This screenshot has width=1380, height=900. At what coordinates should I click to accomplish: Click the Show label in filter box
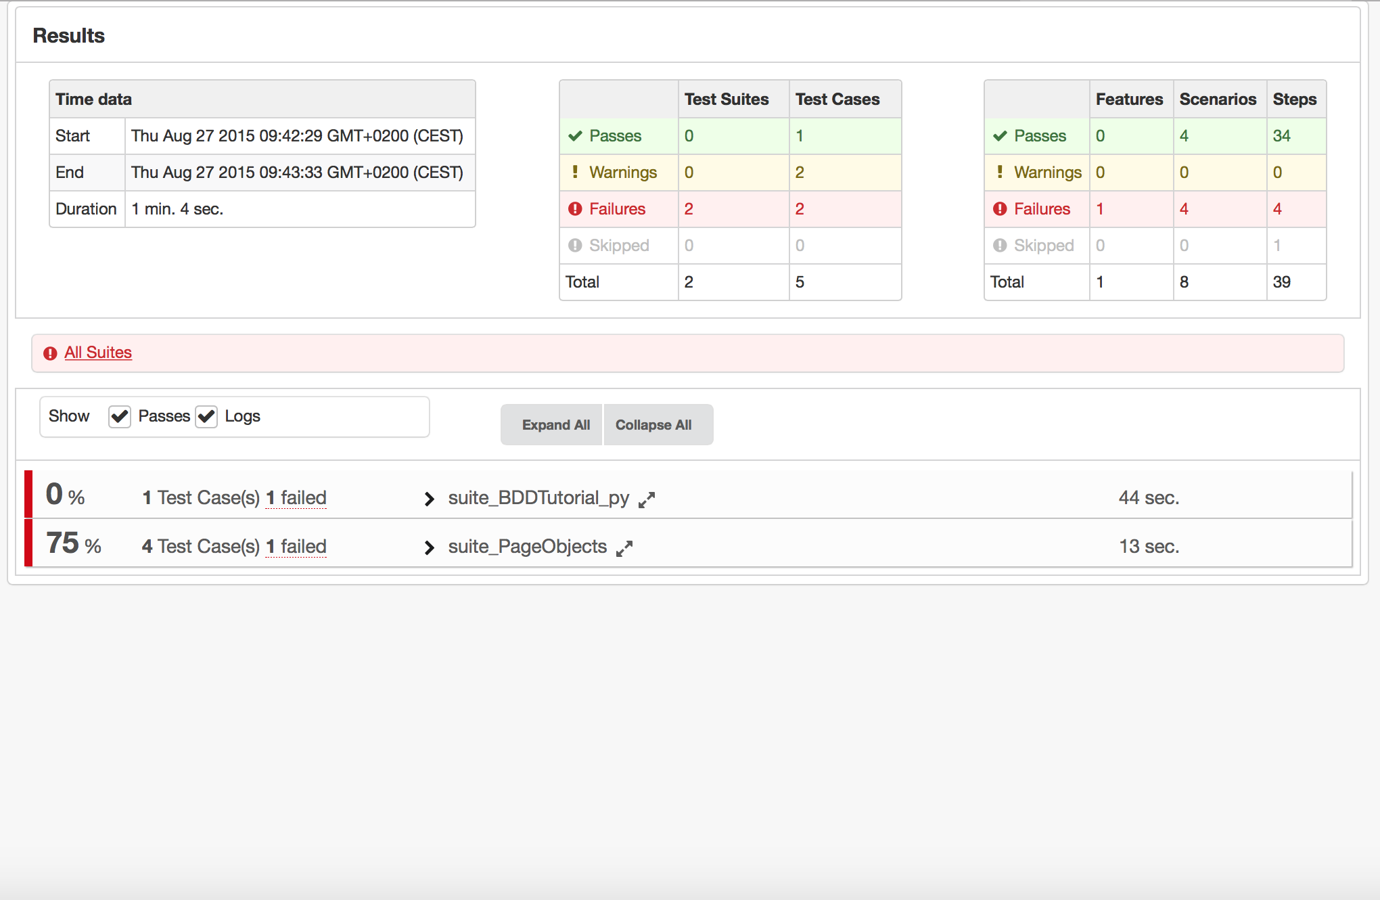tap(69, 416)
